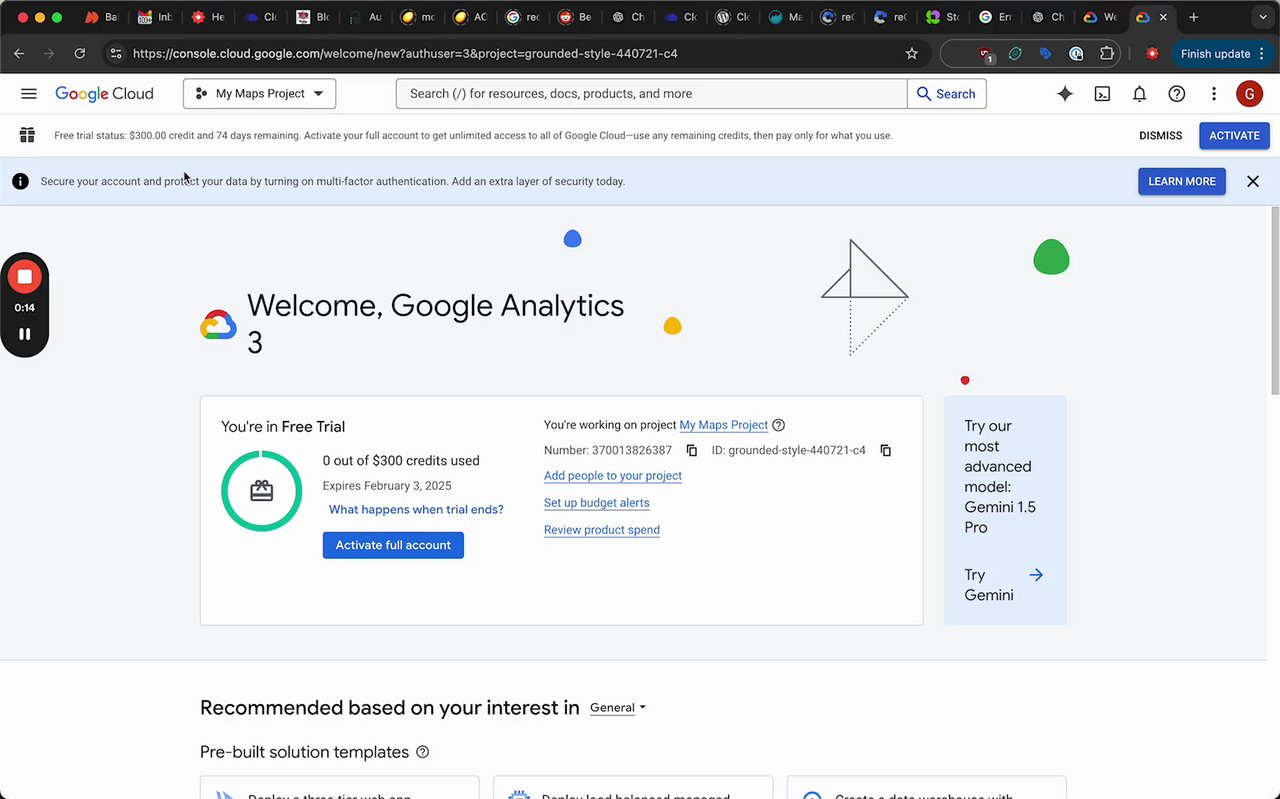
Task: Pause the screen recording
Action: click(x=25, y=334)
